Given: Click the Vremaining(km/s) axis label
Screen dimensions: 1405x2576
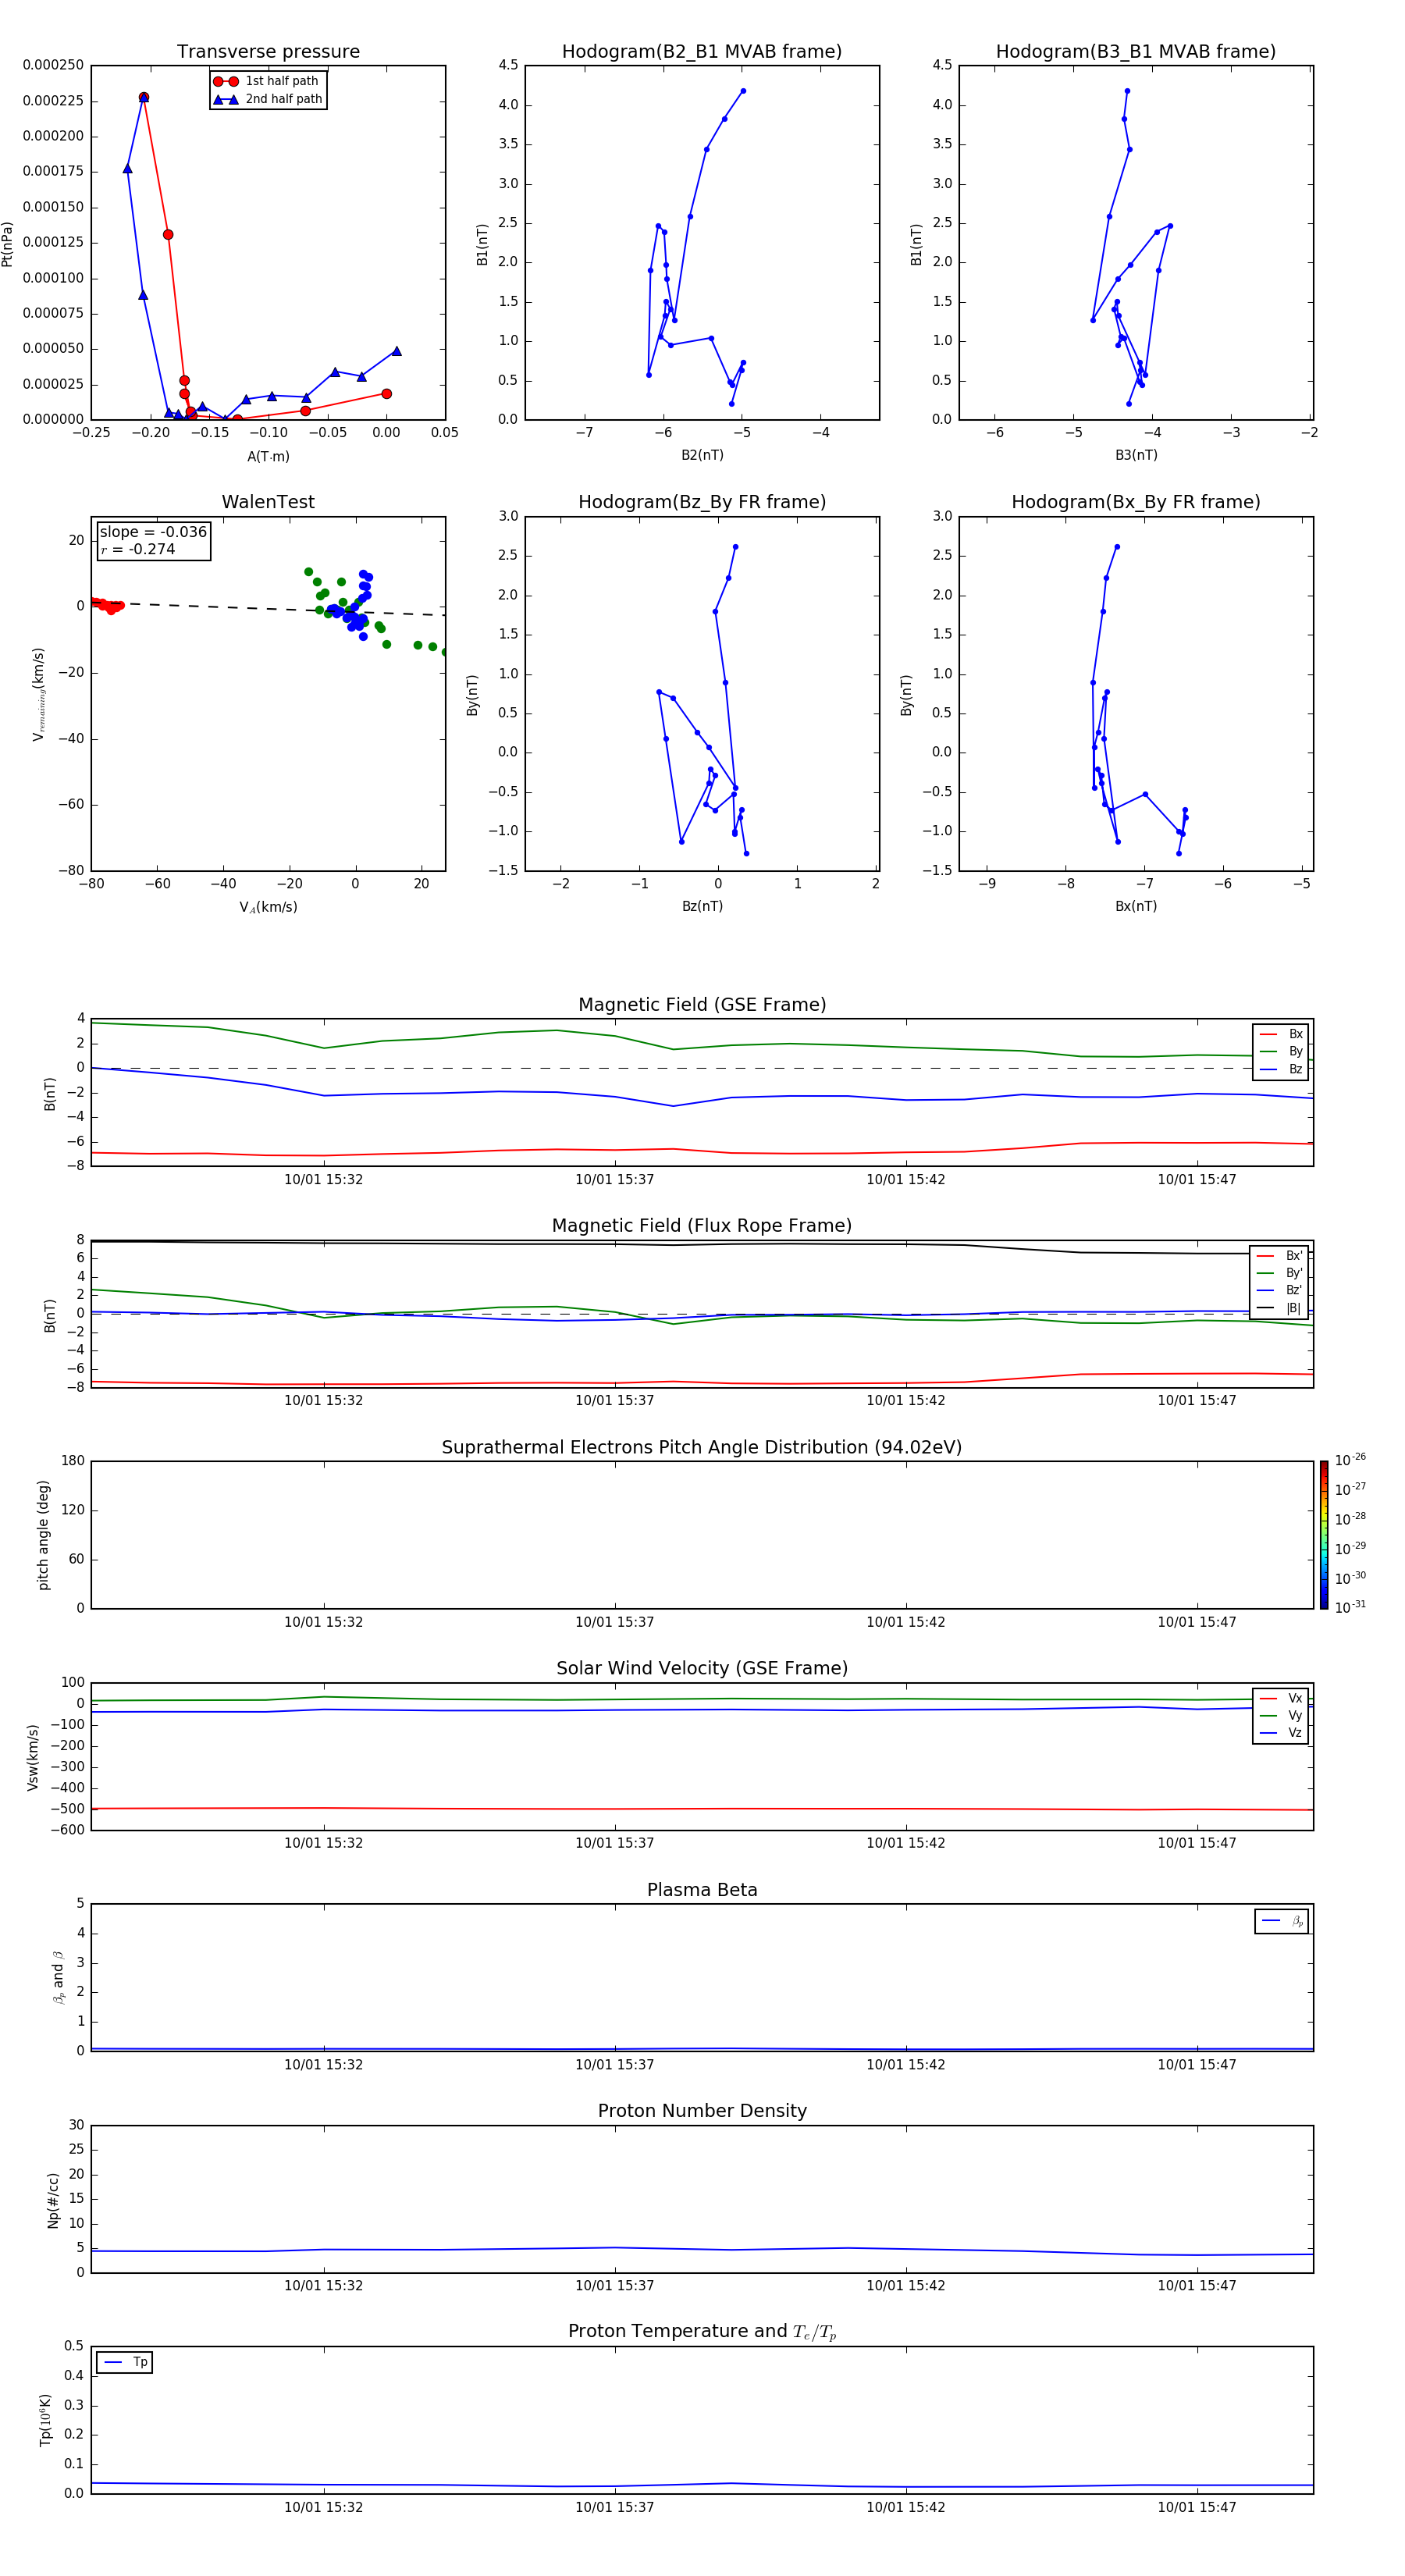Looking at the screenshot, I should [x=39, y=694].
